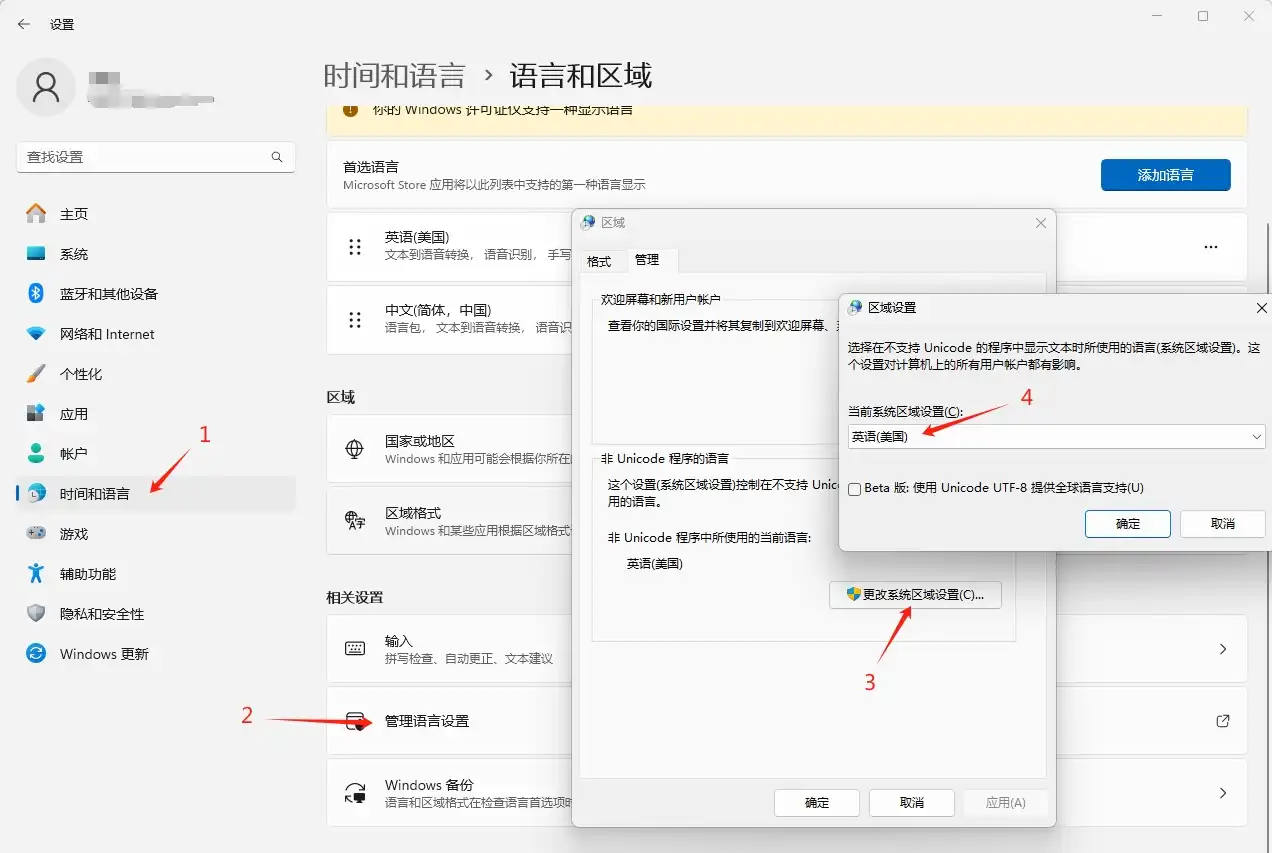Click the globe icon beside 国家或地区
Screen dimensions: 1272x853
[x=354, y=449]
